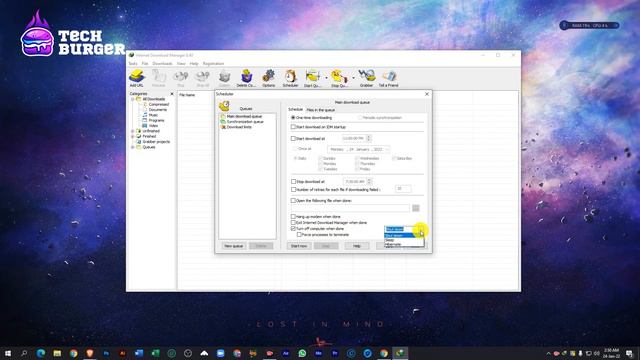This screenshot has height=360, width=640.
Task: Open the View menu
Action: [181, 64]
